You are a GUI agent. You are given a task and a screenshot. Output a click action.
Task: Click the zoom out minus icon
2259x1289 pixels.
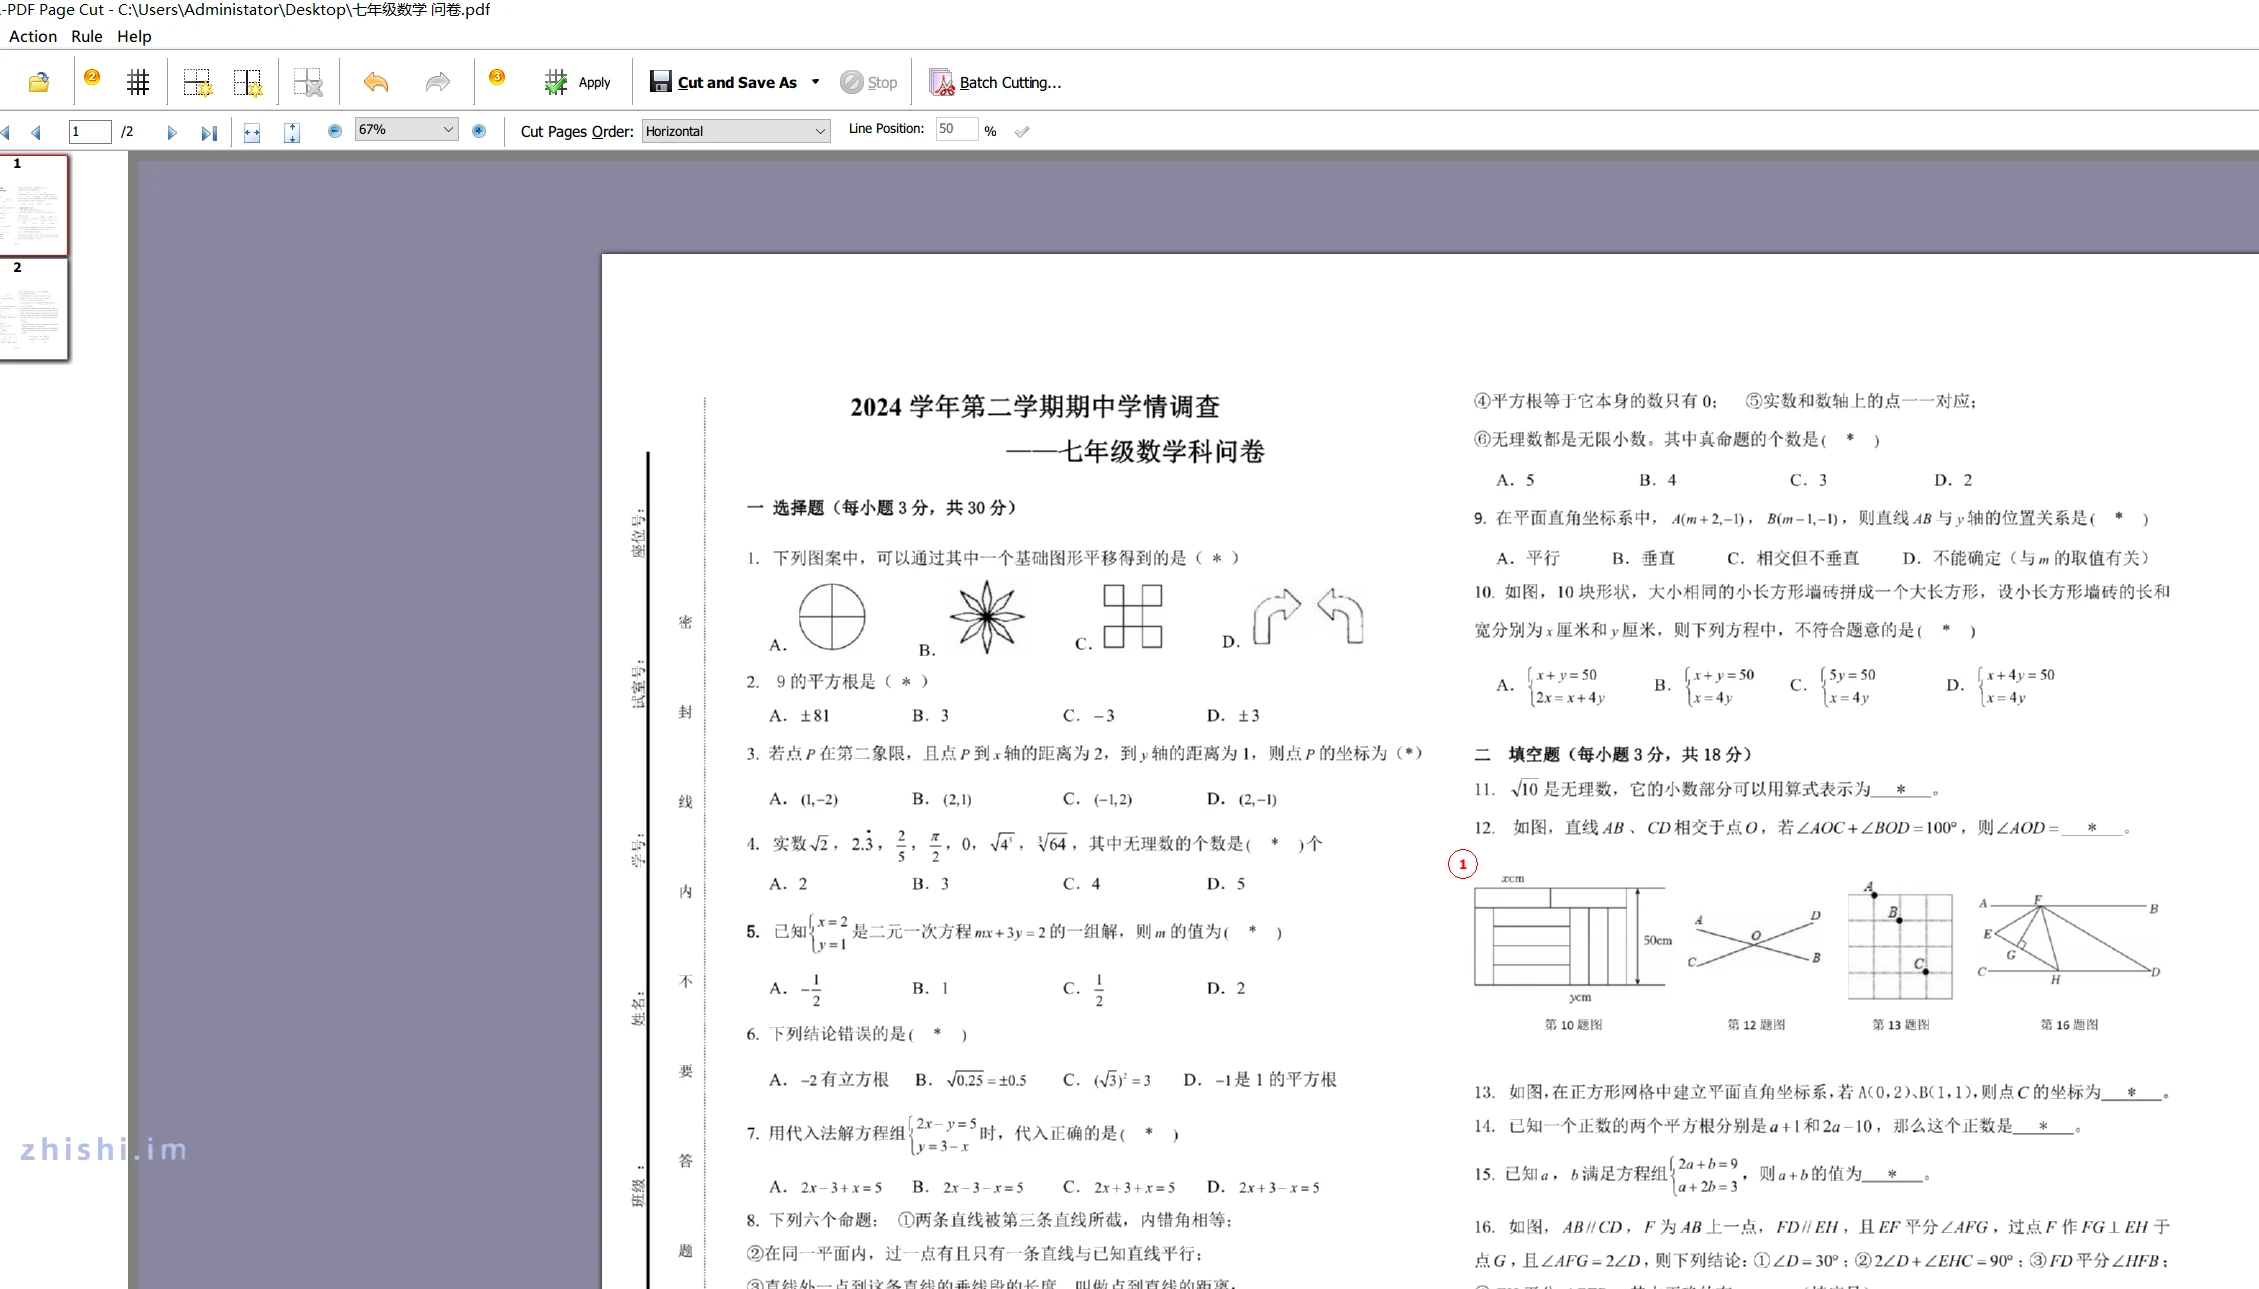point(335,130)
